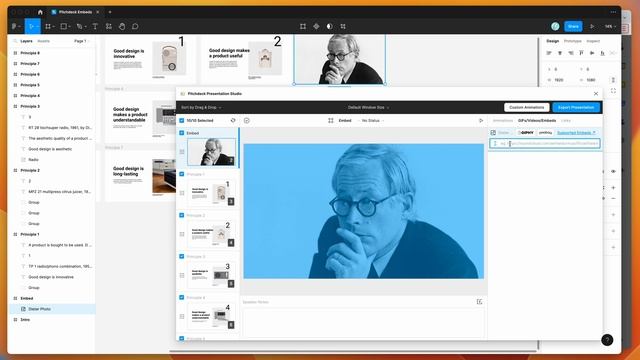This screenshot has height=360, width=640.
Task: Click the Create component icon
Action: [x=316, y=27]
